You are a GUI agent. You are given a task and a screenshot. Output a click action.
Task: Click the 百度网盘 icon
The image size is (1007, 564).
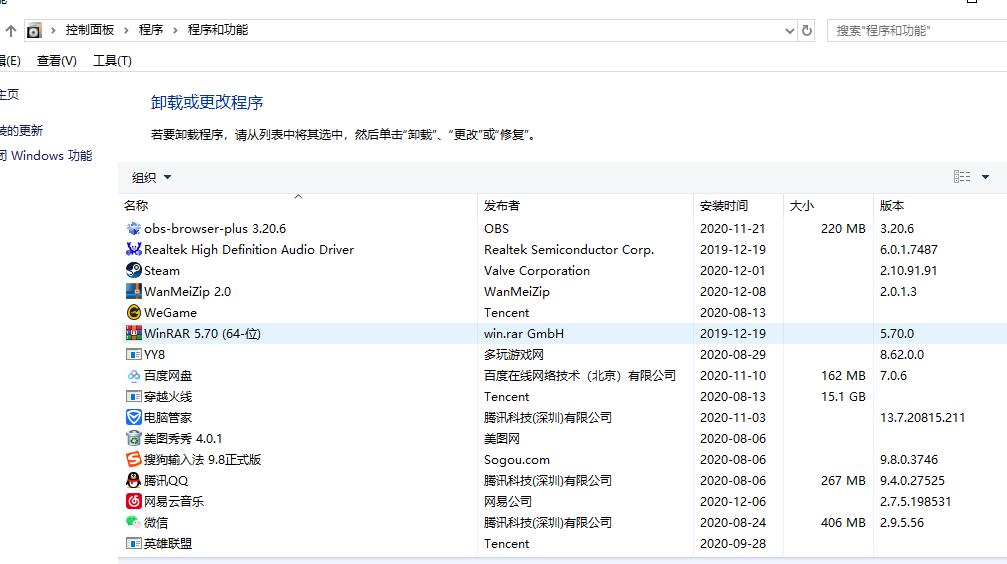[134, 375]
